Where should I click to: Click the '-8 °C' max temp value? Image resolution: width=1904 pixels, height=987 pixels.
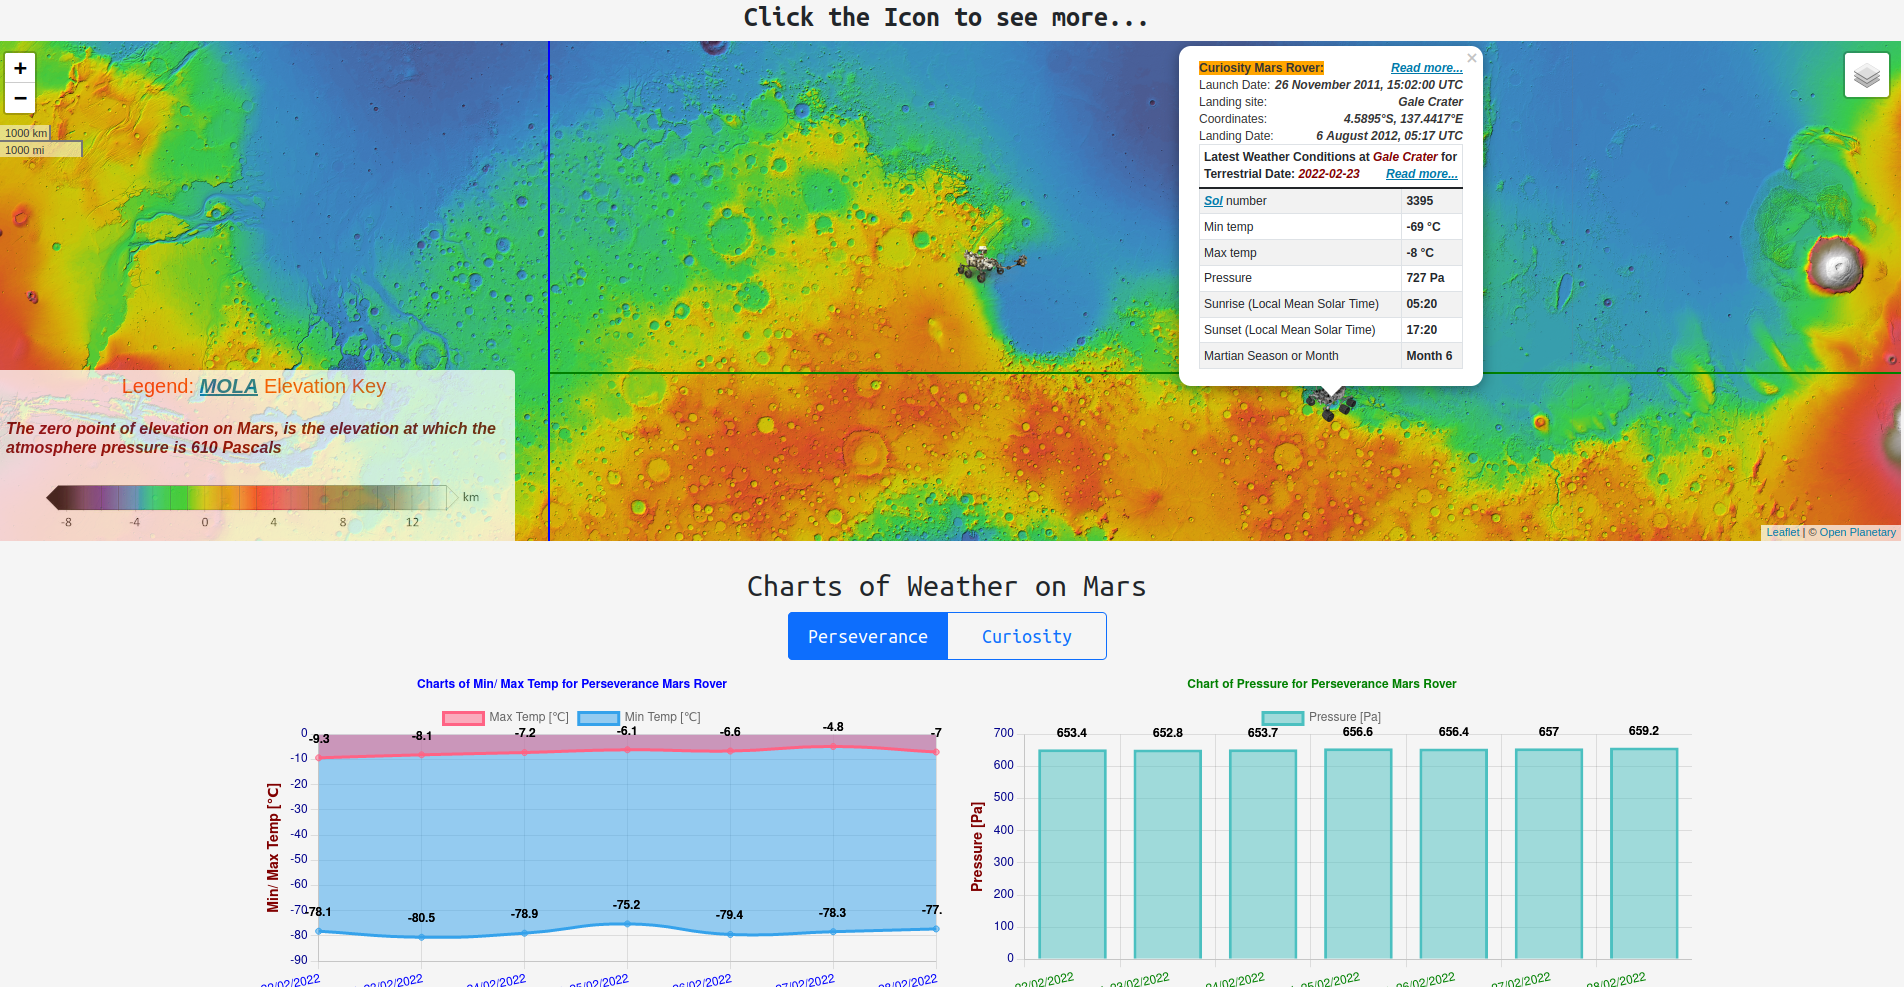click(1420, 253)
